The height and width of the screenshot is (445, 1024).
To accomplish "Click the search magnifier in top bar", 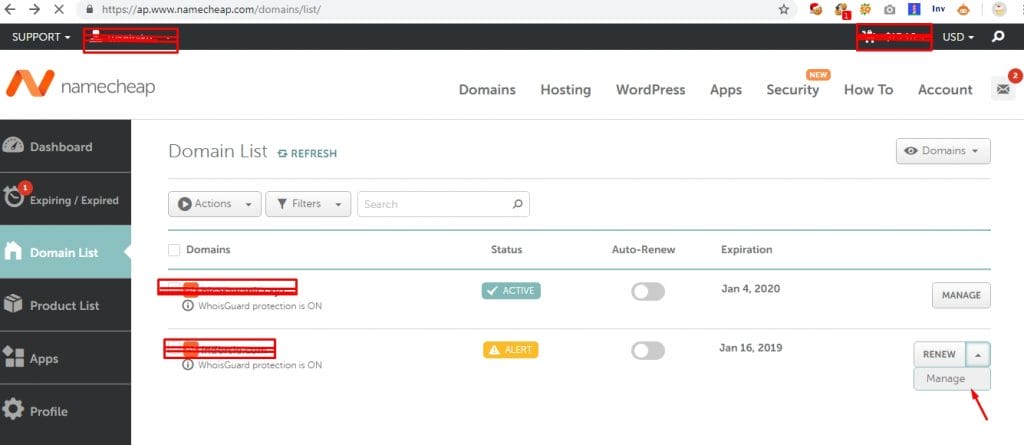I will pyautogui.click(x=997, y=37).
